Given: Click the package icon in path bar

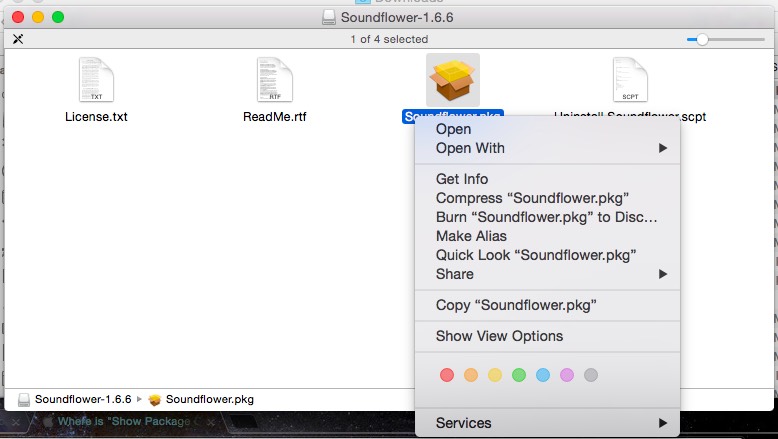Looking at the screenshot, I should click(x=155, y=400).
